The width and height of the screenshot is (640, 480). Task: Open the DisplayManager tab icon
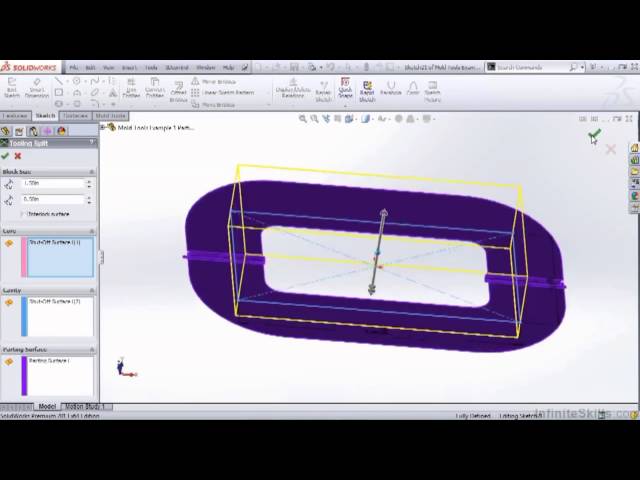coord(62,131)
